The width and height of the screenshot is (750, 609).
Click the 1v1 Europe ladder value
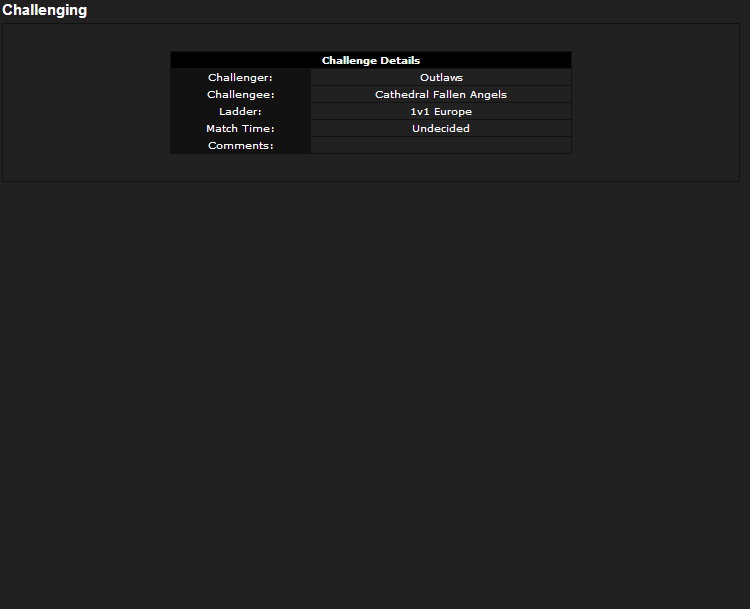pyautogui.click(x=441, y=111)
